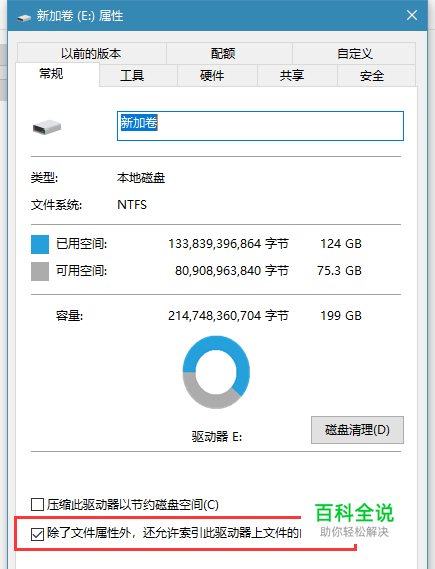The height and width of the screenshot is (569, 435).
Task: Select the 常规 tab
Action: tap(57, 74)
